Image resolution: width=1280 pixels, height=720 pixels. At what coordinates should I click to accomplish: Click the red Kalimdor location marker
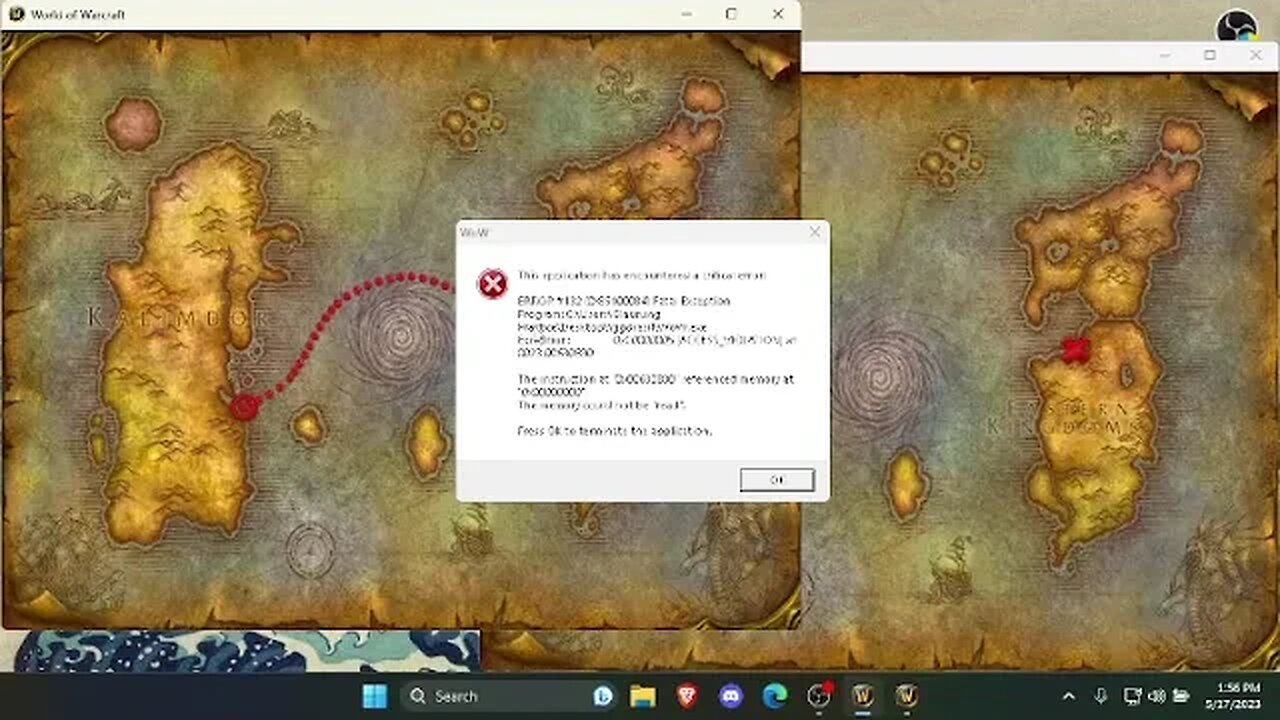pyautogui.click(x=245, y=407)
